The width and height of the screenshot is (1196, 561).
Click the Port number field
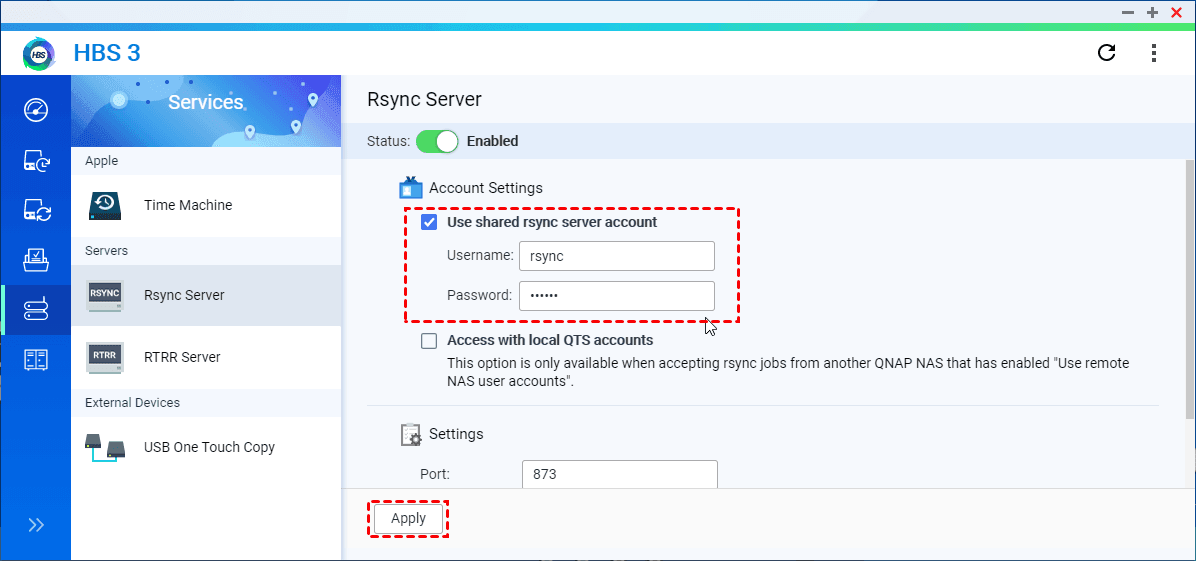click(x=620, y=474)
